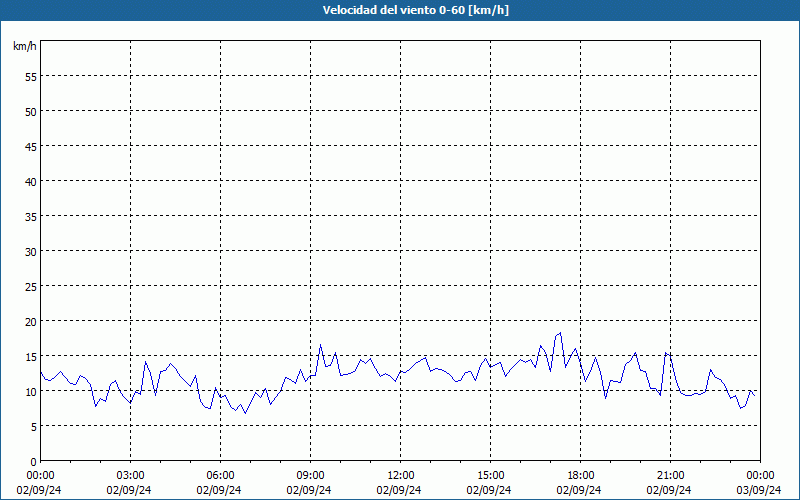Image resolution: width=800 pixels, height=500 pixels.
Task: Click the chart title 'Velocidad del viento 0-60 [km/h]'
Action: click(415, 10)
